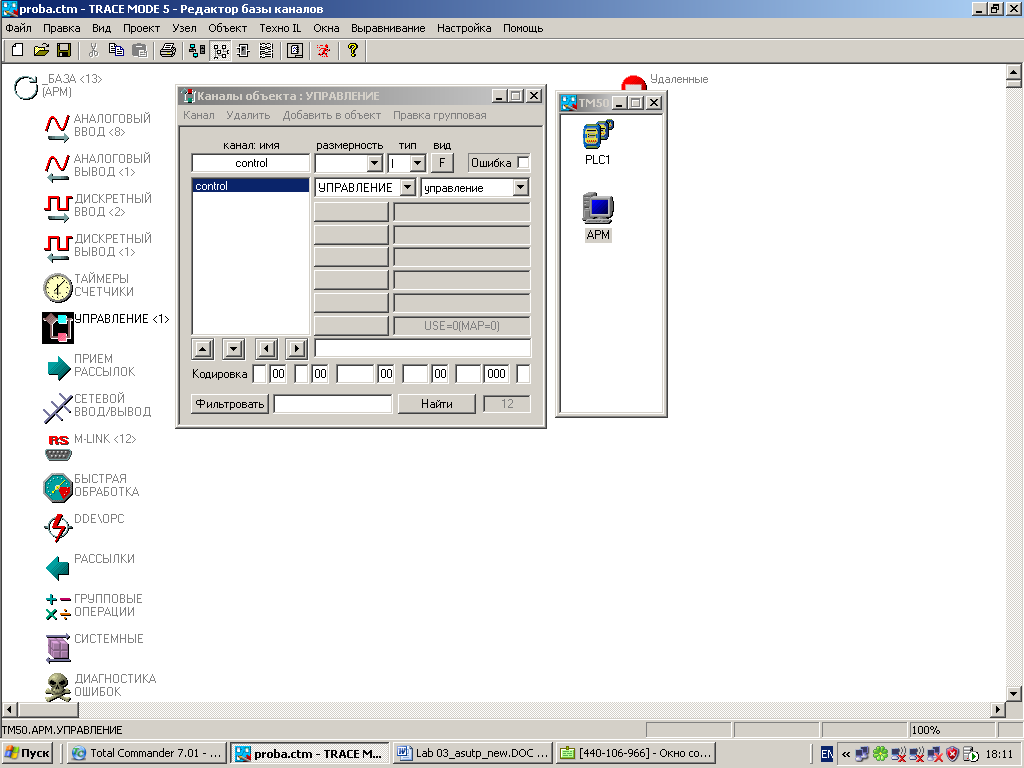Click the vertical scrollbar down arrow
Screen dimensions: 1024x768
[1014, 694]
